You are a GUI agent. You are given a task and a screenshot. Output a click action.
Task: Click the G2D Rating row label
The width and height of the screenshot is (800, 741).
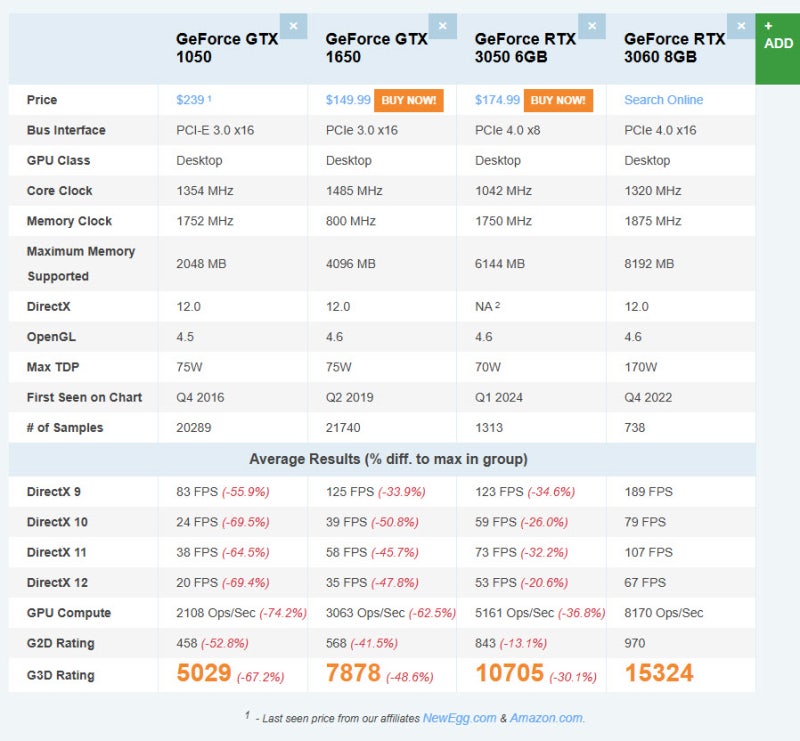pos(61,643)
